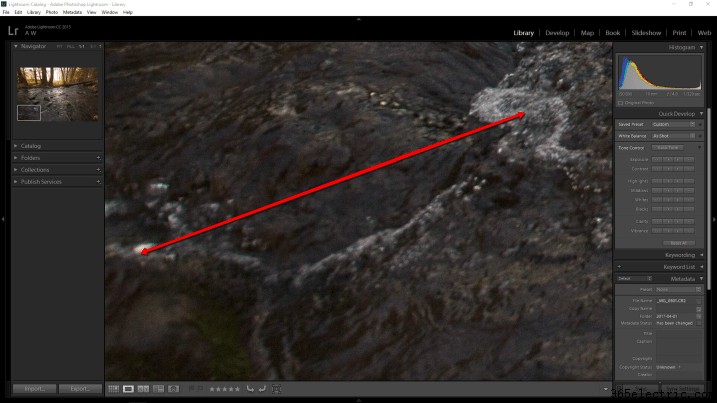
Task: Click the Export button
Action: [80, 389]
